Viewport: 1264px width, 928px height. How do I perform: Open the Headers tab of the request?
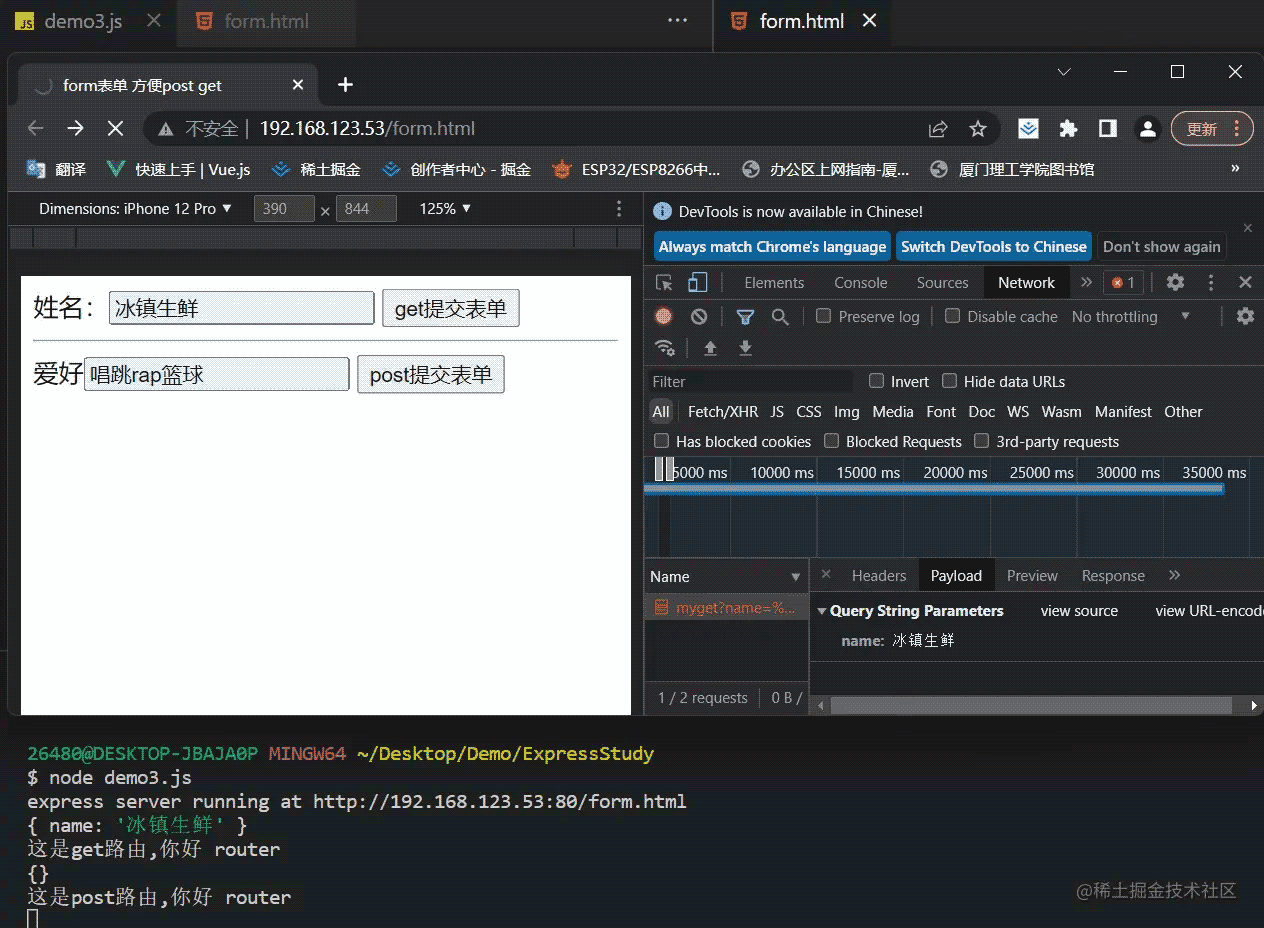879,575
